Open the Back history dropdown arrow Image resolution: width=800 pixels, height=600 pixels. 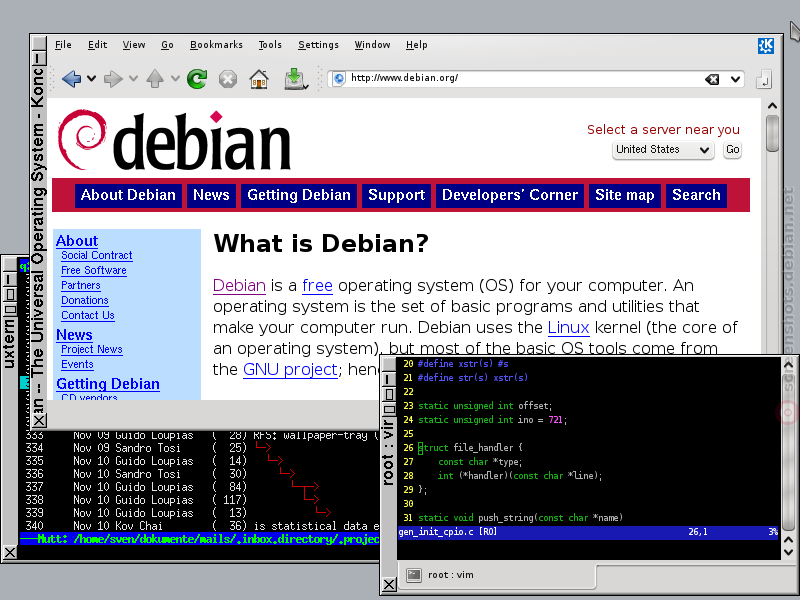(91, 79)
